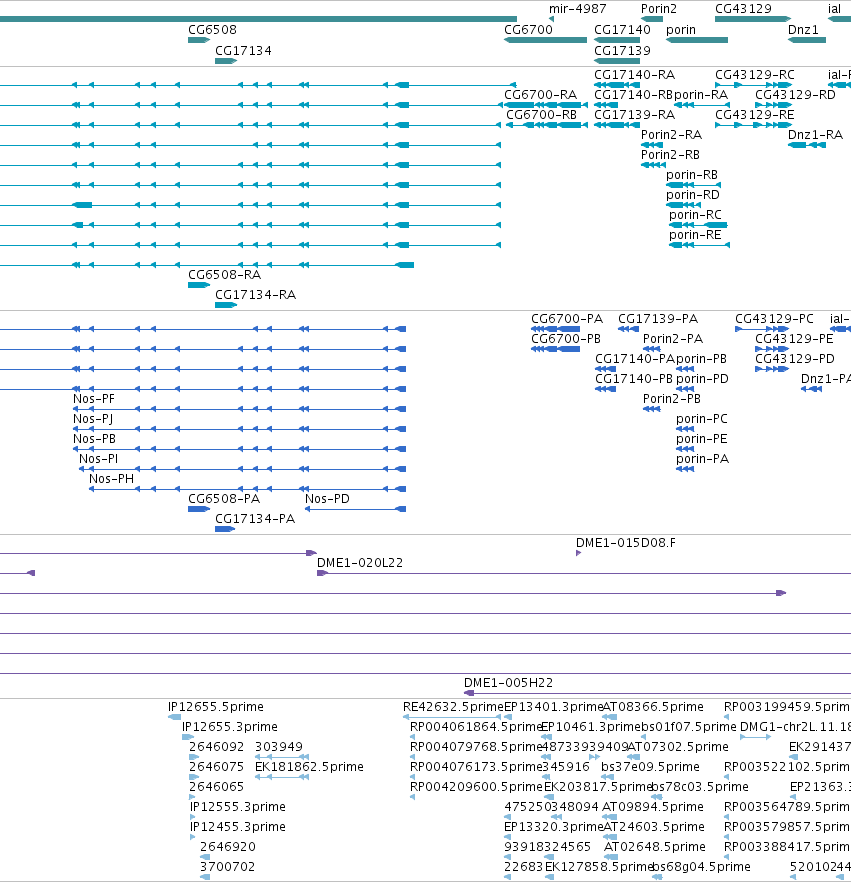Select the CG17140-PB protein

pyautogui.click(x=605, y=389)
